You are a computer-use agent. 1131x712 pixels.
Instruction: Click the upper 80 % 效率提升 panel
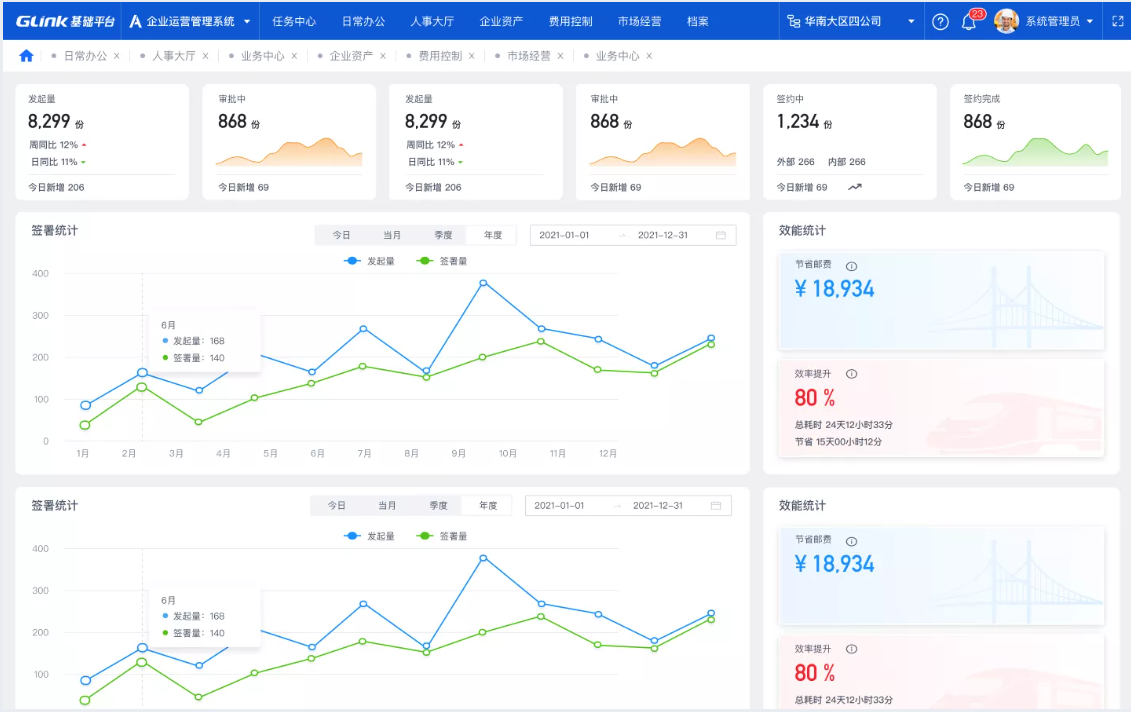[941, 408]
